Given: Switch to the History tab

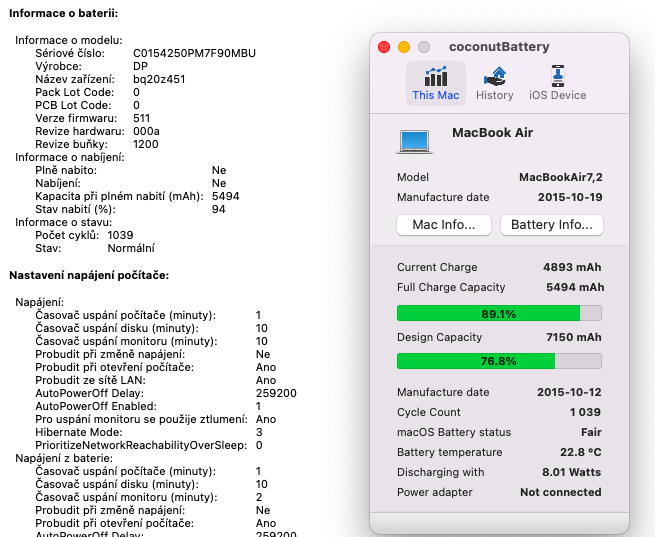Looking at the screenshot, I should coord(495,84).
